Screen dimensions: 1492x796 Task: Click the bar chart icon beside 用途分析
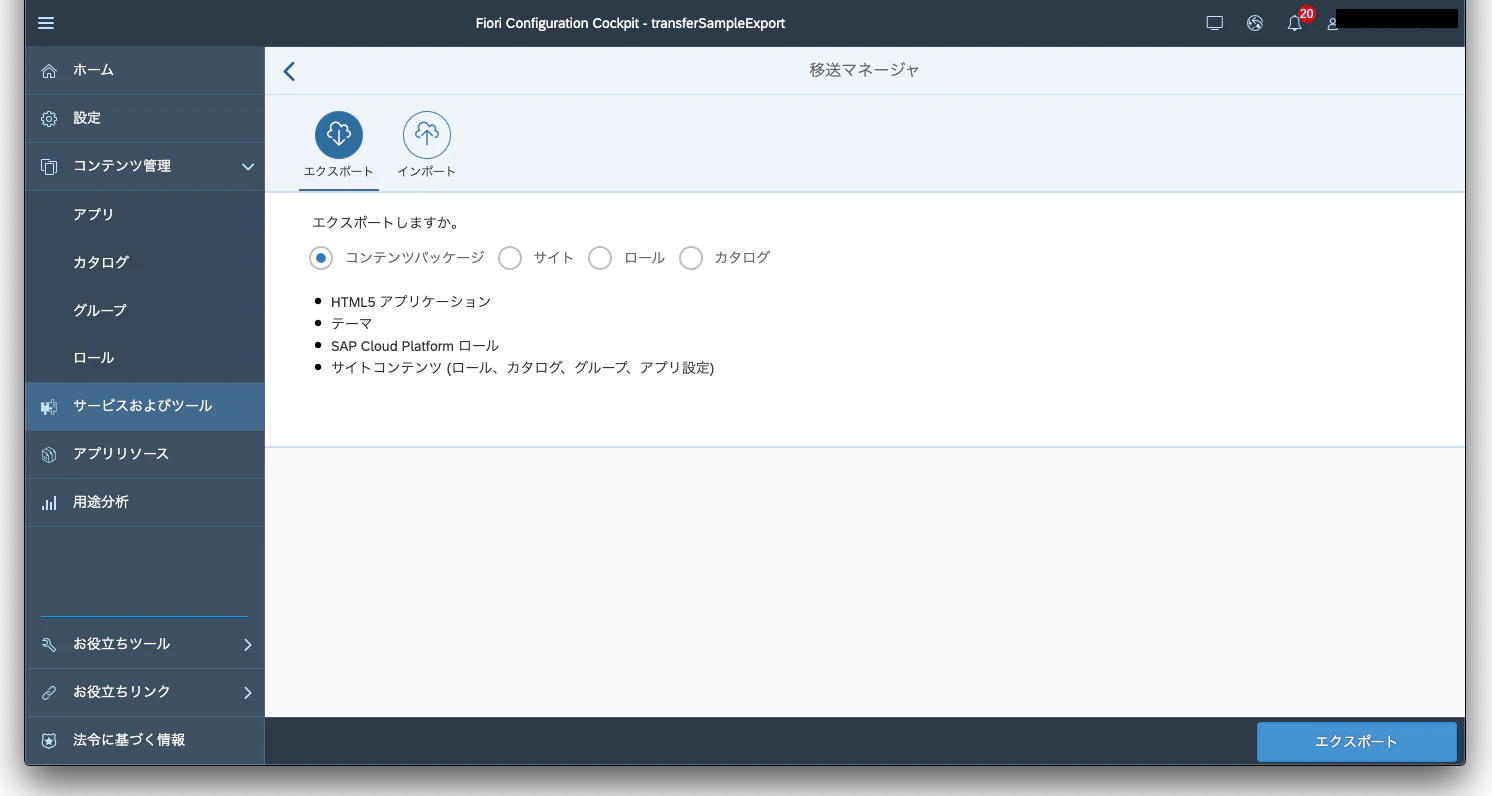(x=48, y=503)
